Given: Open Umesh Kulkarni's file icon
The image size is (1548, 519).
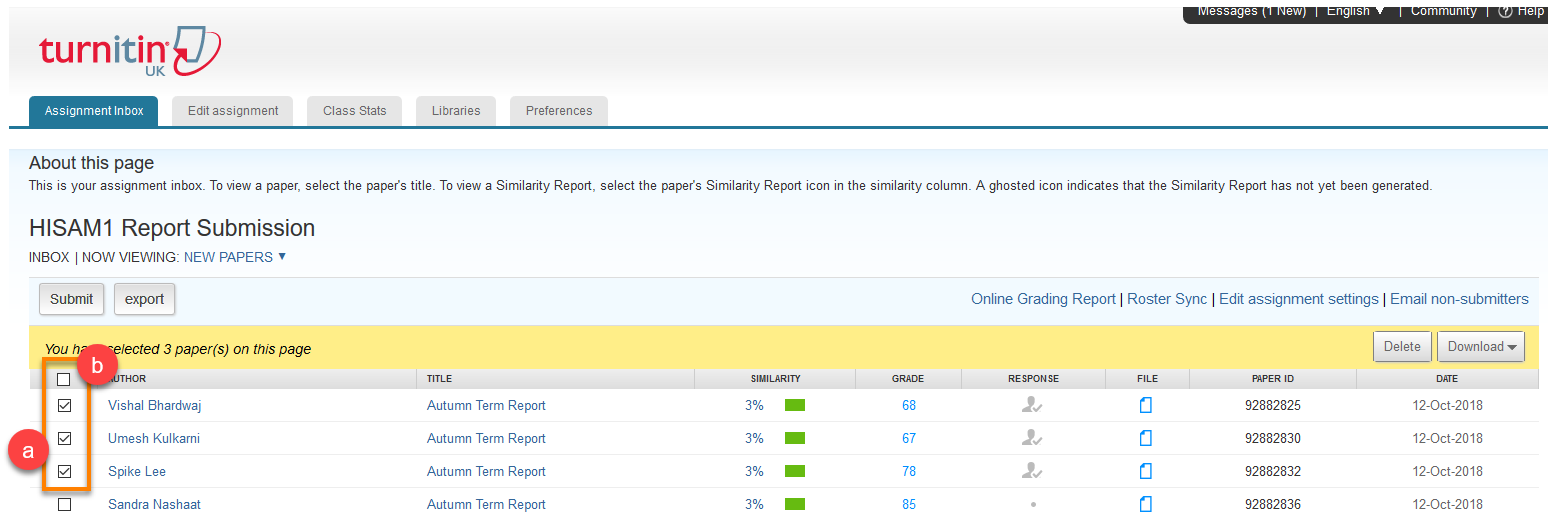Looking at the screenshot, I should 1146,438.
